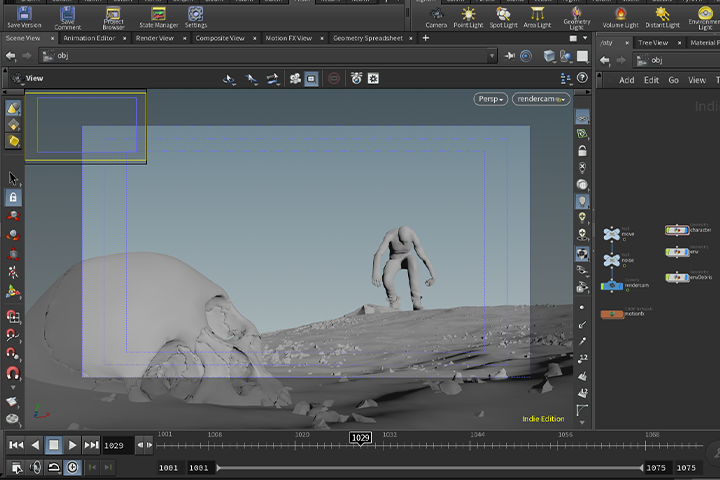This screenshot has height=480, width=720.
Task: Click the magnet multi-snapping icon
Action: pos(13,373)
